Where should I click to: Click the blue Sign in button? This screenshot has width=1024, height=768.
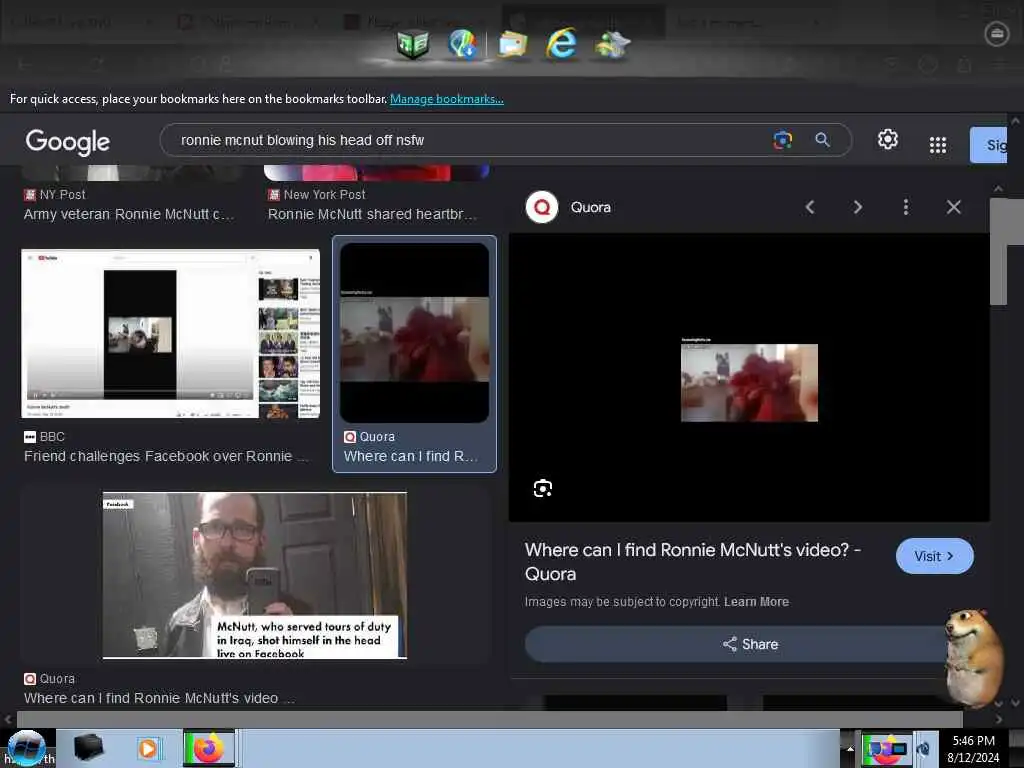pos(989,144)
